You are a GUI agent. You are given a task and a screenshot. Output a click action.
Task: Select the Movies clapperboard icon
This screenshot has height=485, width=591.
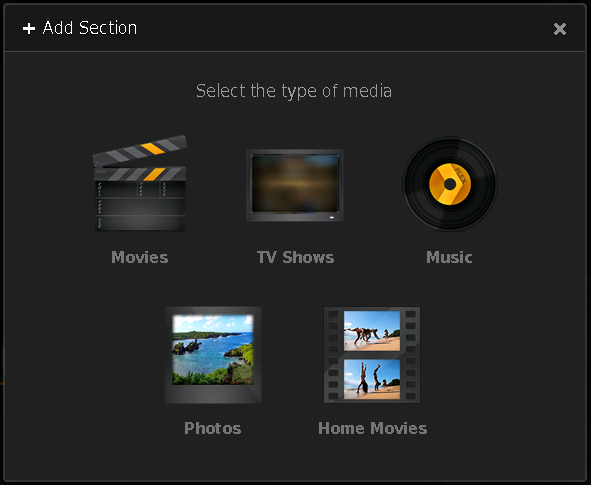tap(140, 183)
